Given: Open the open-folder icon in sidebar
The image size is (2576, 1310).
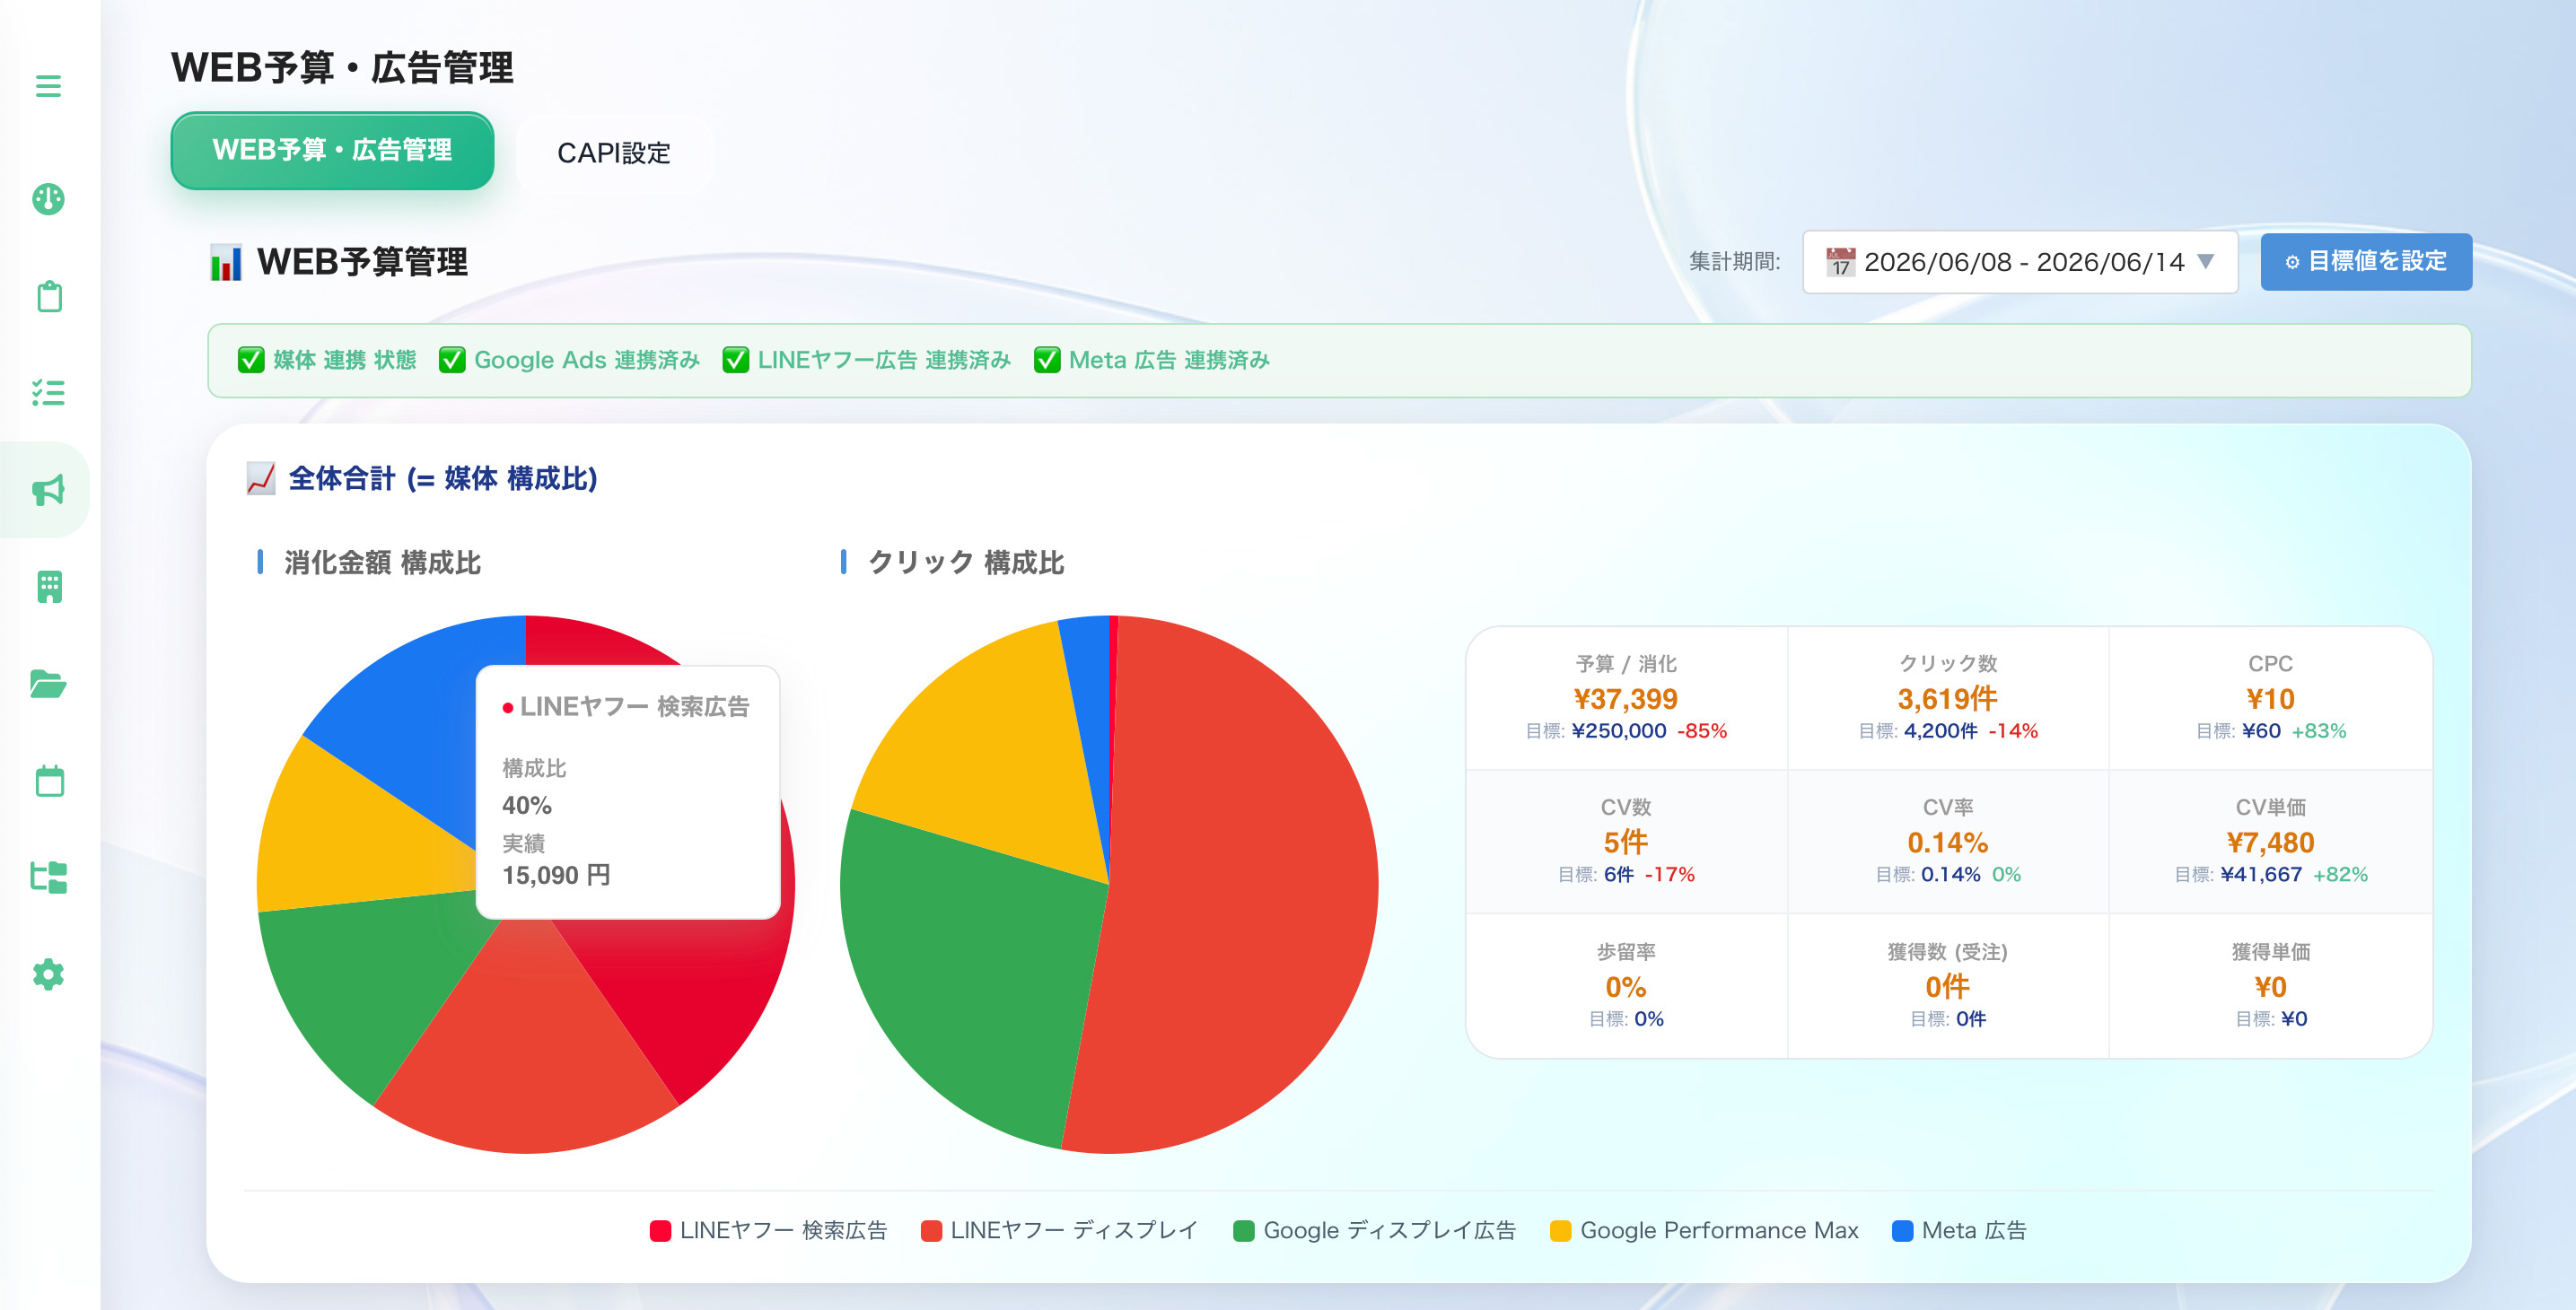Looking at the screenshot, I should (x=48, y=684).
